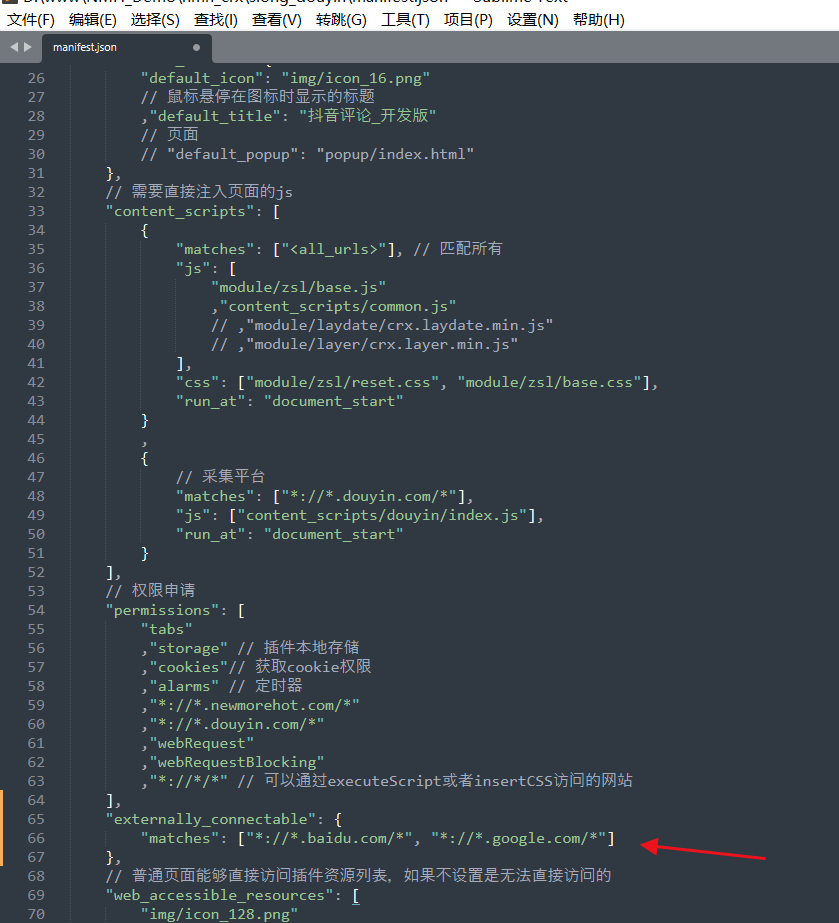Click "tabs" permission string
Screen dimensions: 839x923
(167, 629)
